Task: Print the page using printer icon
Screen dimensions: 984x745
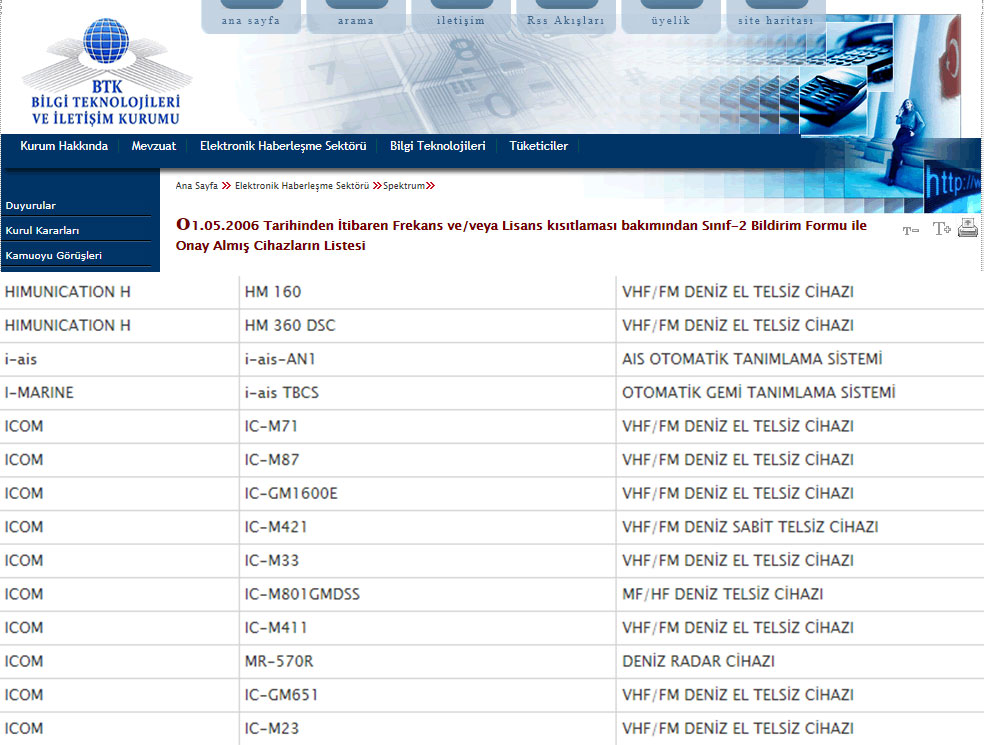Action: click(968, 228)
